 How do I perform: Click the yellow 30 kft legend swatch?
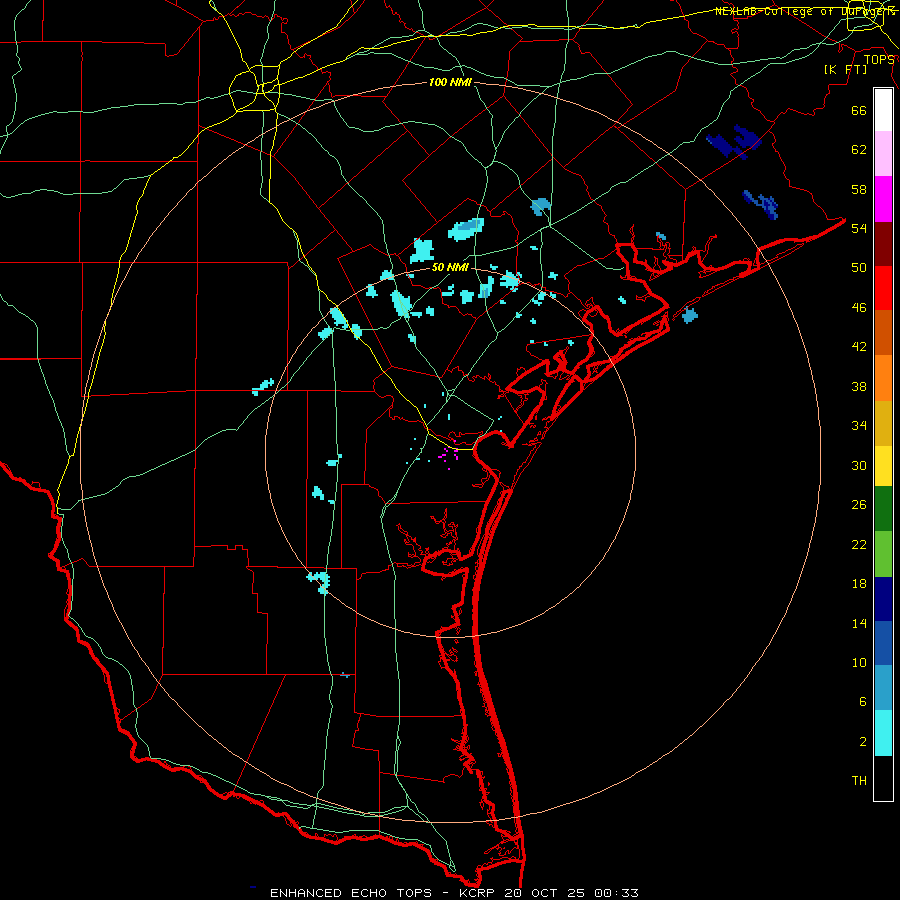tap(883, 465)
